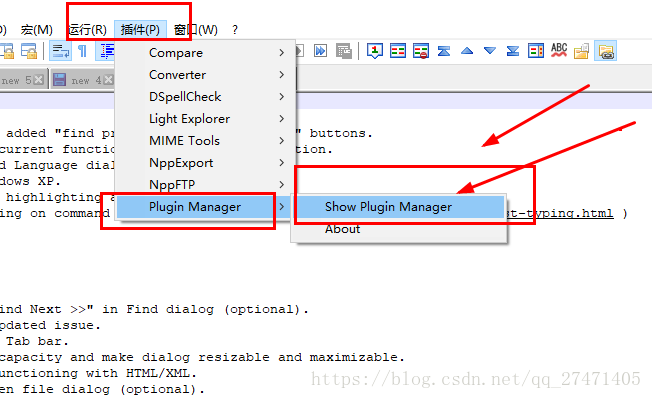
Task: Open the Light Explorer folder icon
Action: point(582,51)
